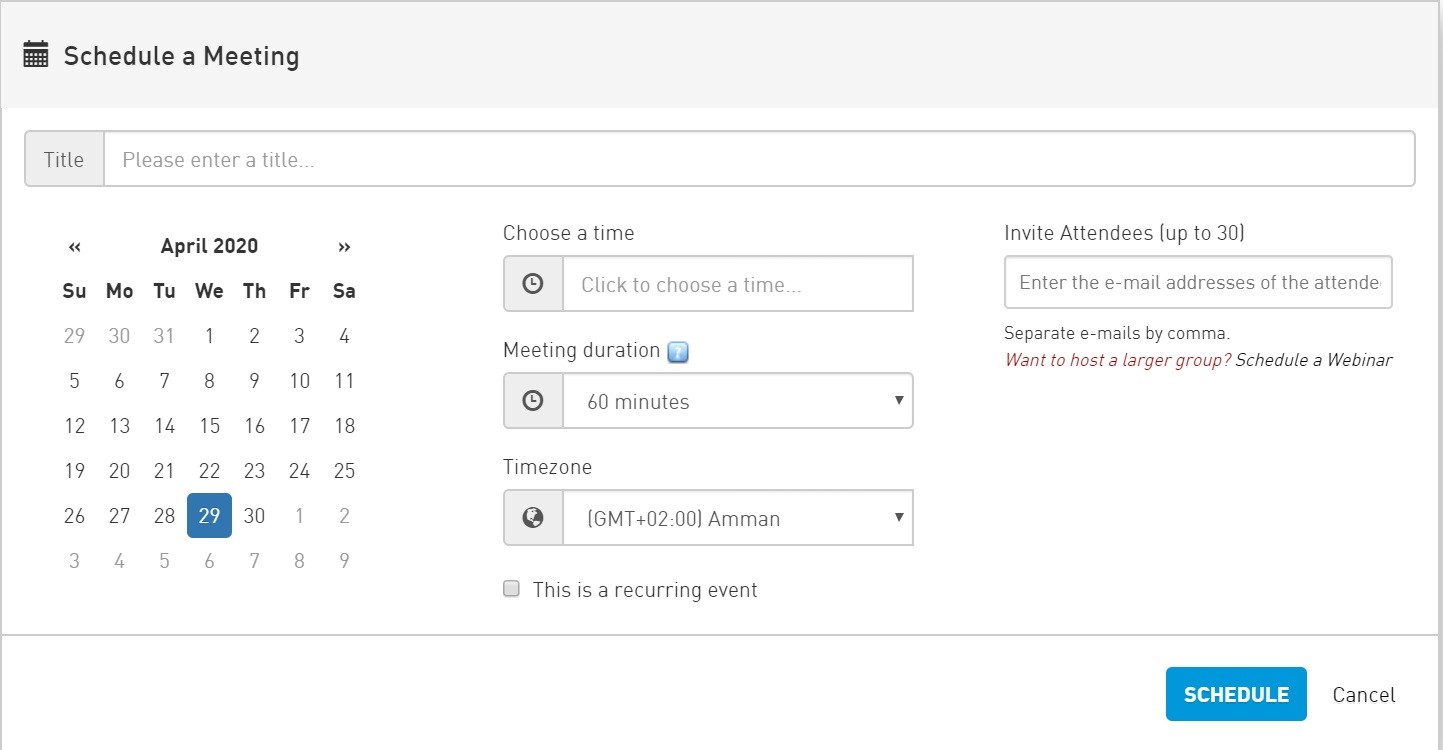
Task: Click the April 2020 month header
Action: [209, 246]
